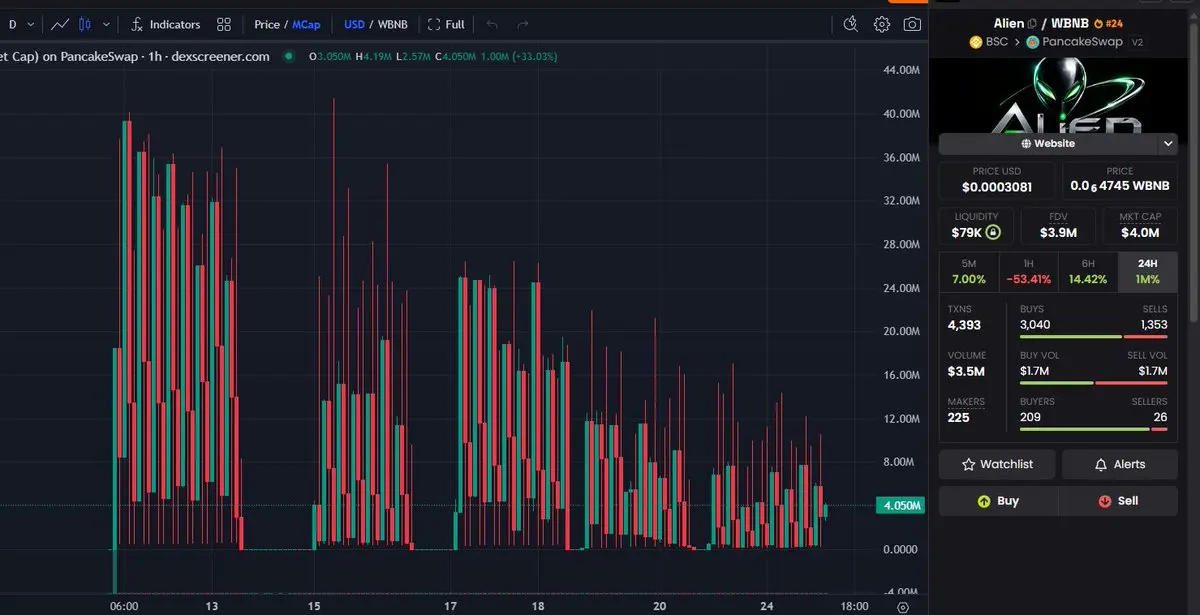Click the quick search icon in toolbar
This screenshot has height=615, width=1200.
tap(851, 24)
